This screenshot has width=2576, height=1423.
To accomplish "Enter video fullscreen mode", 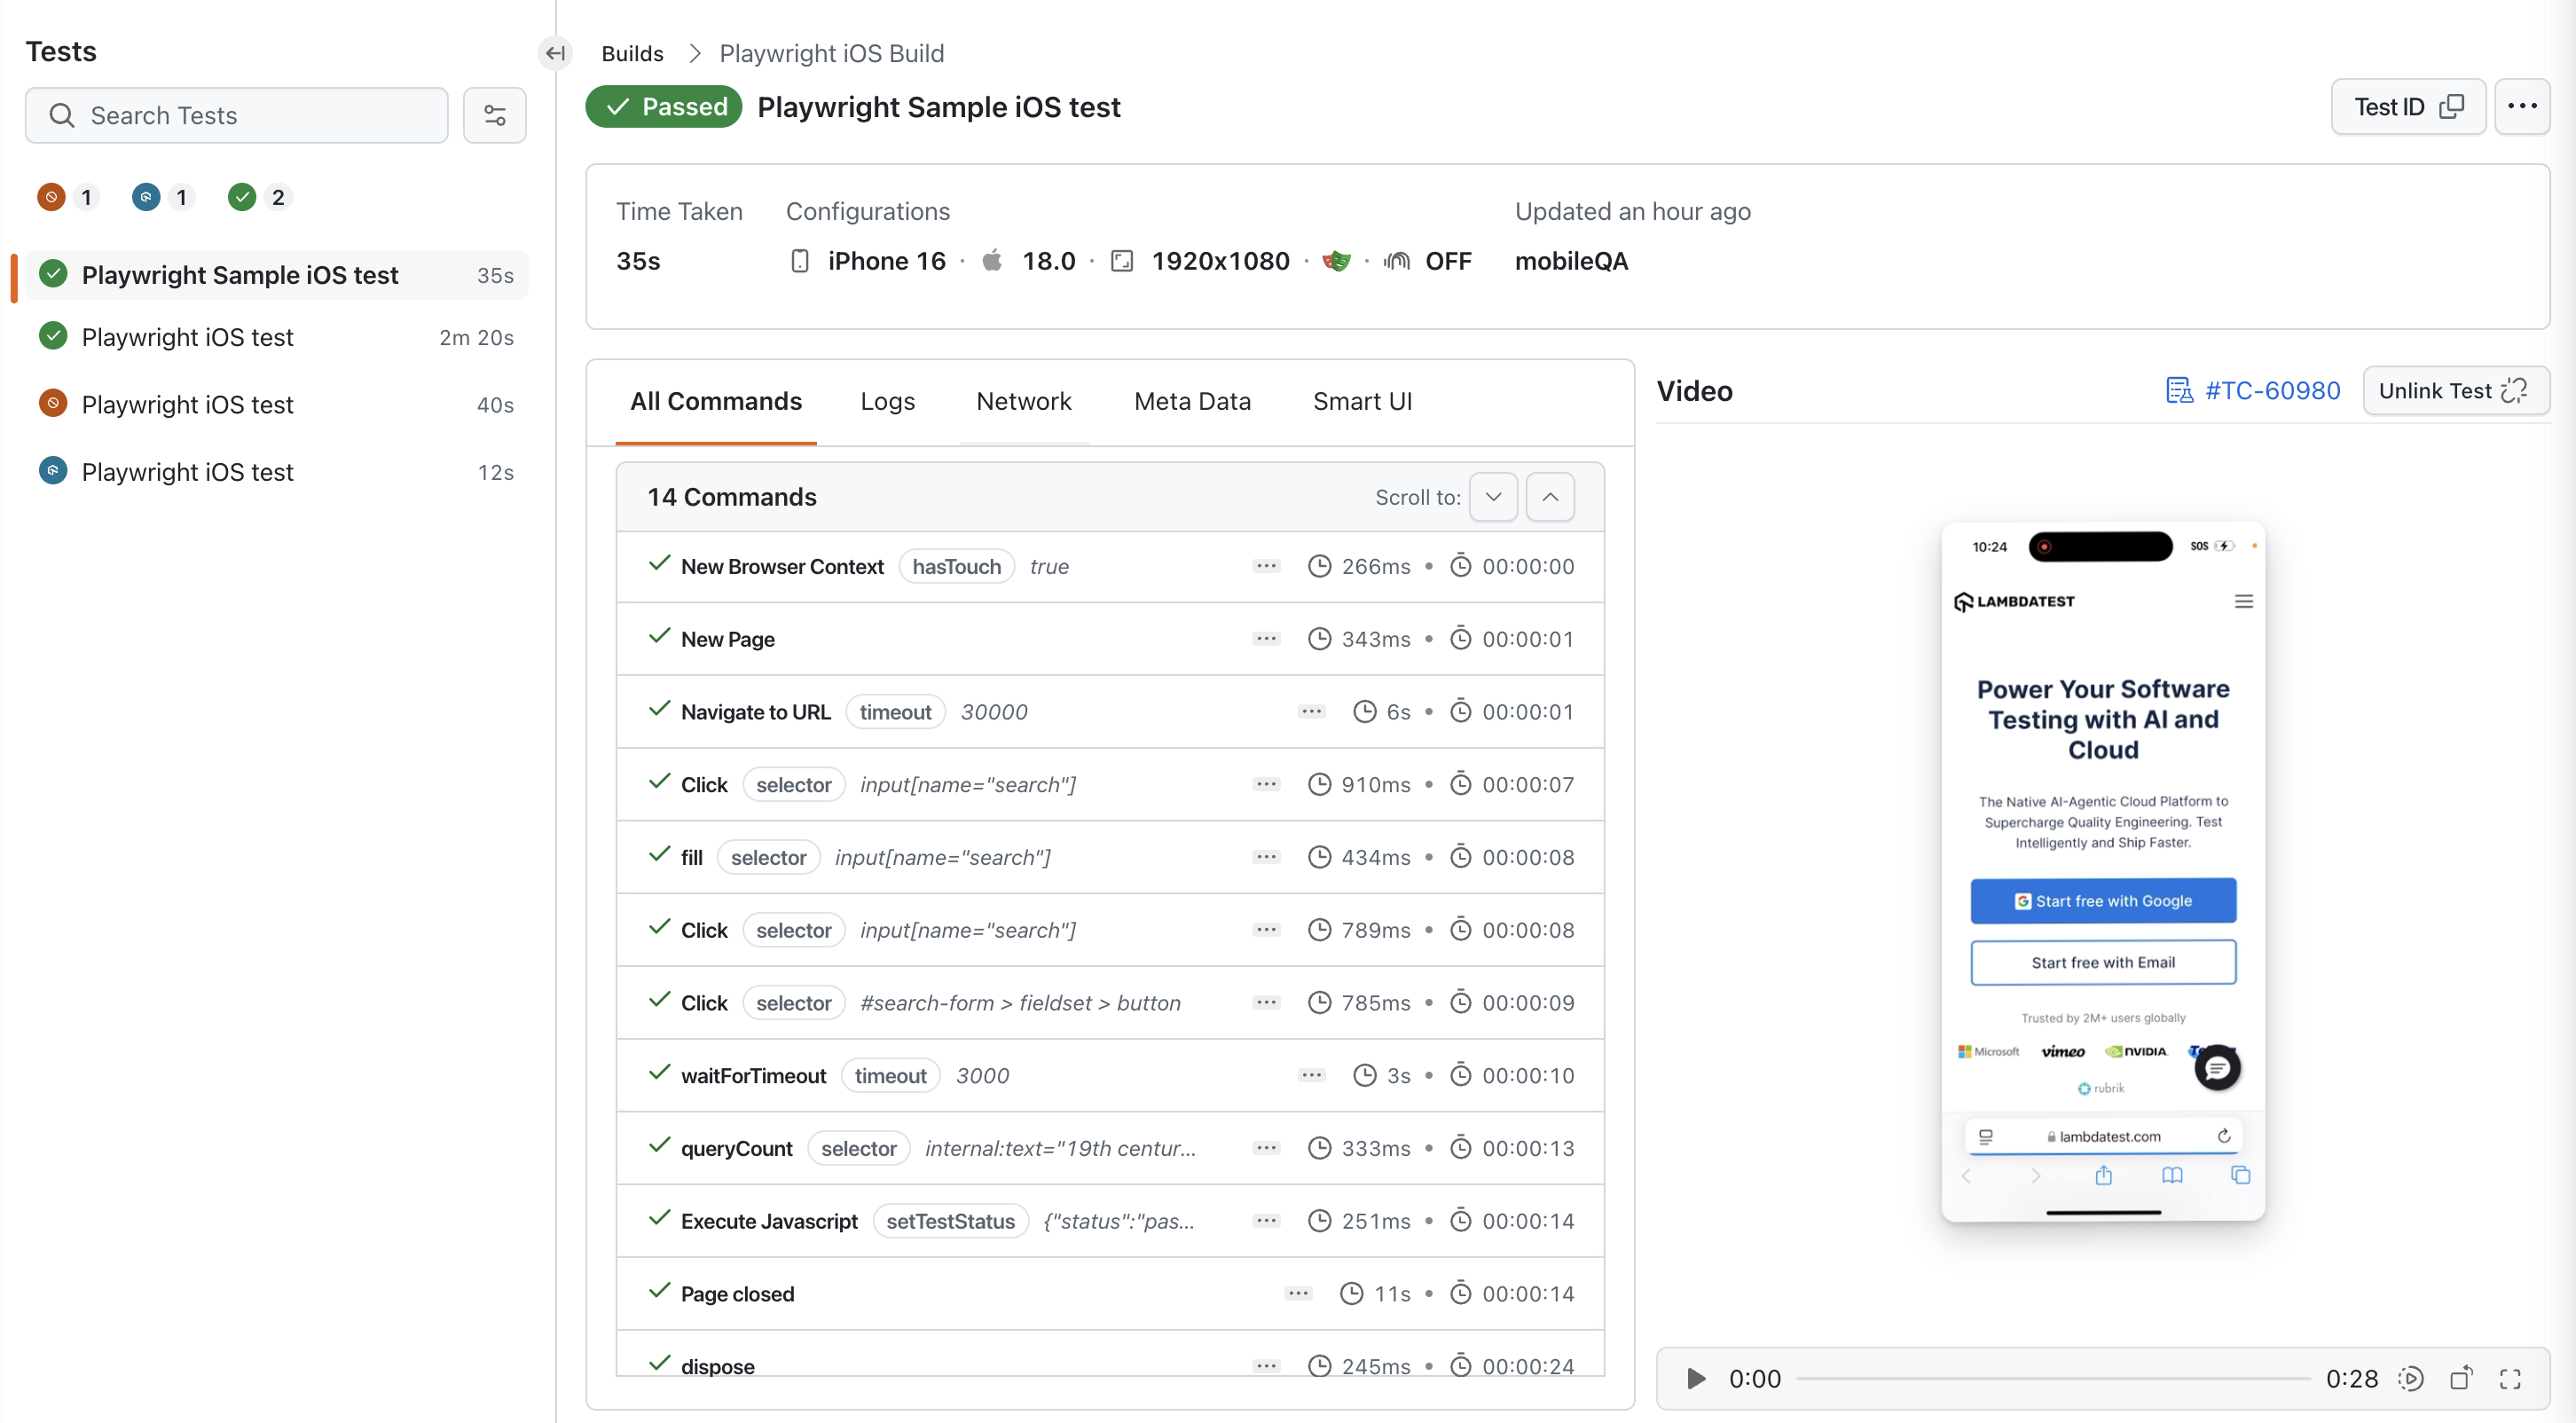I will [x=2510, y=1378].
